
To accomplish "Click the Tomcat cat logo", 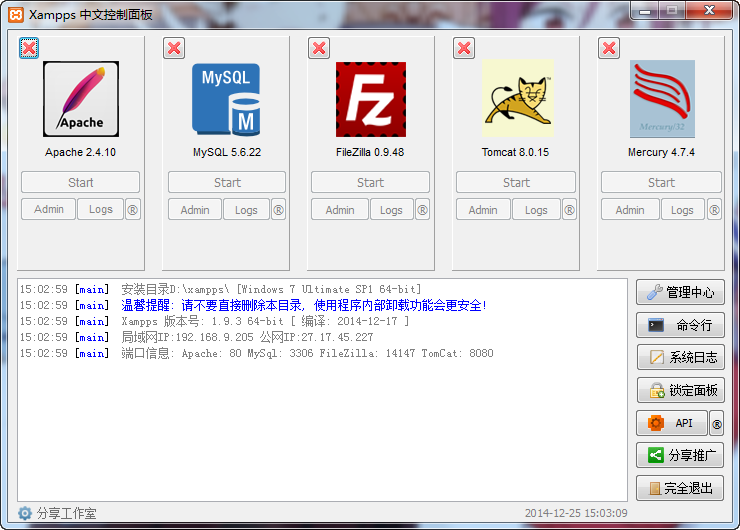I will point(518,98).
